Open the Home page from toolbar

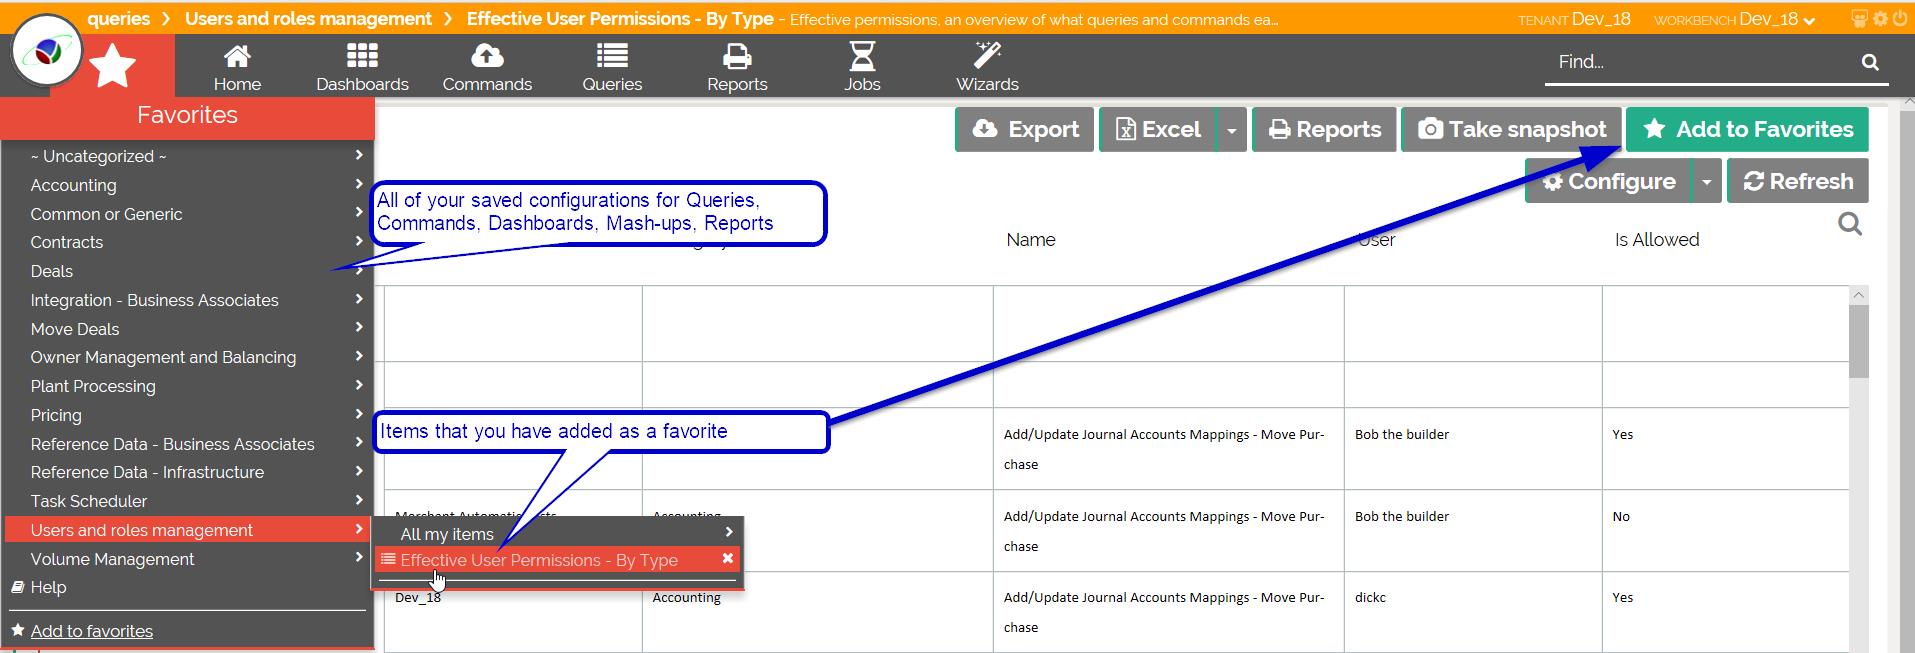[x=237, y=67]
